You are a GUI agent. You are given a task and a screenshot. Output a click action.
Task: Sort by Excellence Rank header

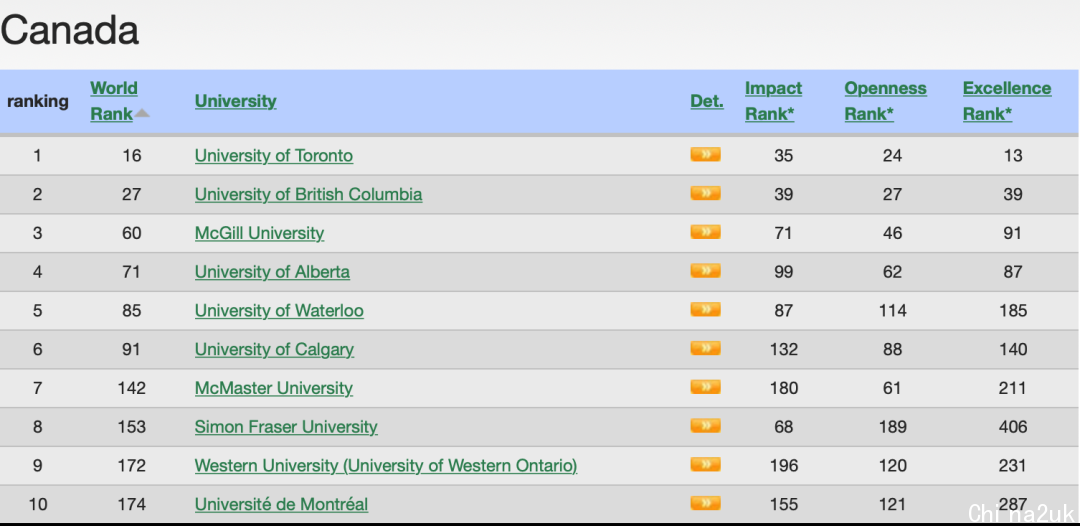click(x=1006, y=101)
